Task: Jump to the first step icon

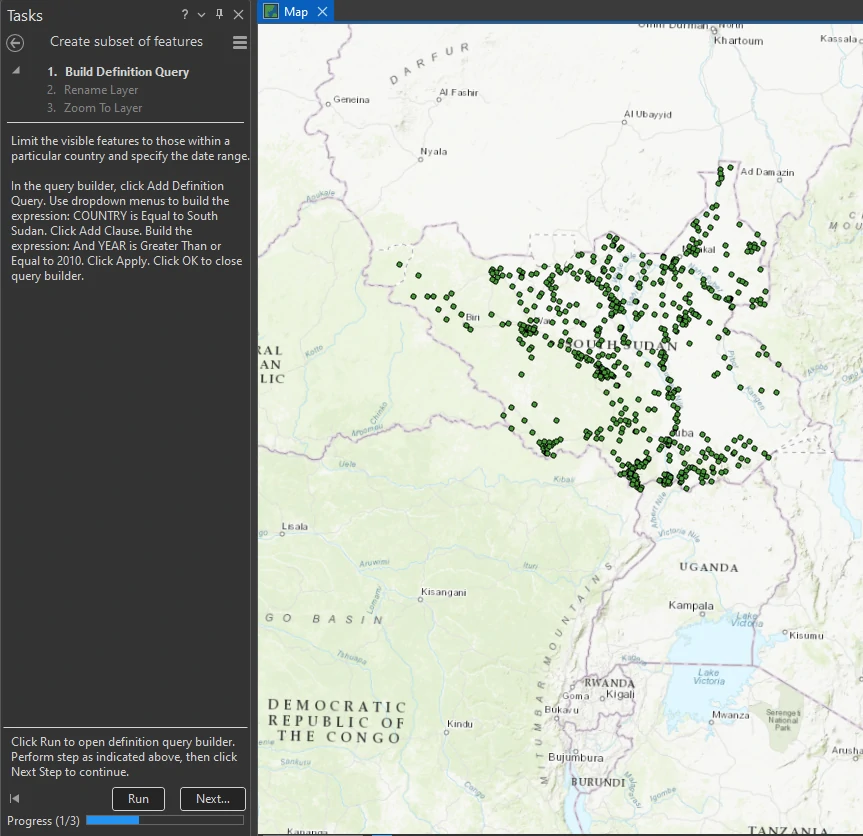Action: 15,799
